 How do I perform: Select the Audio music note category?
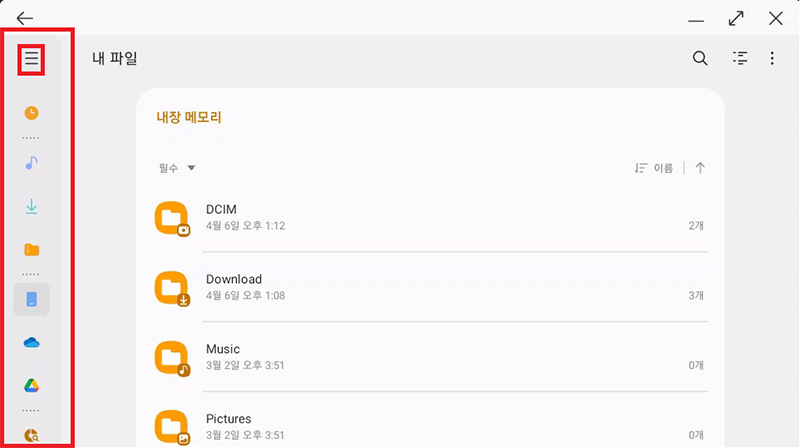[x=32, y=161]
